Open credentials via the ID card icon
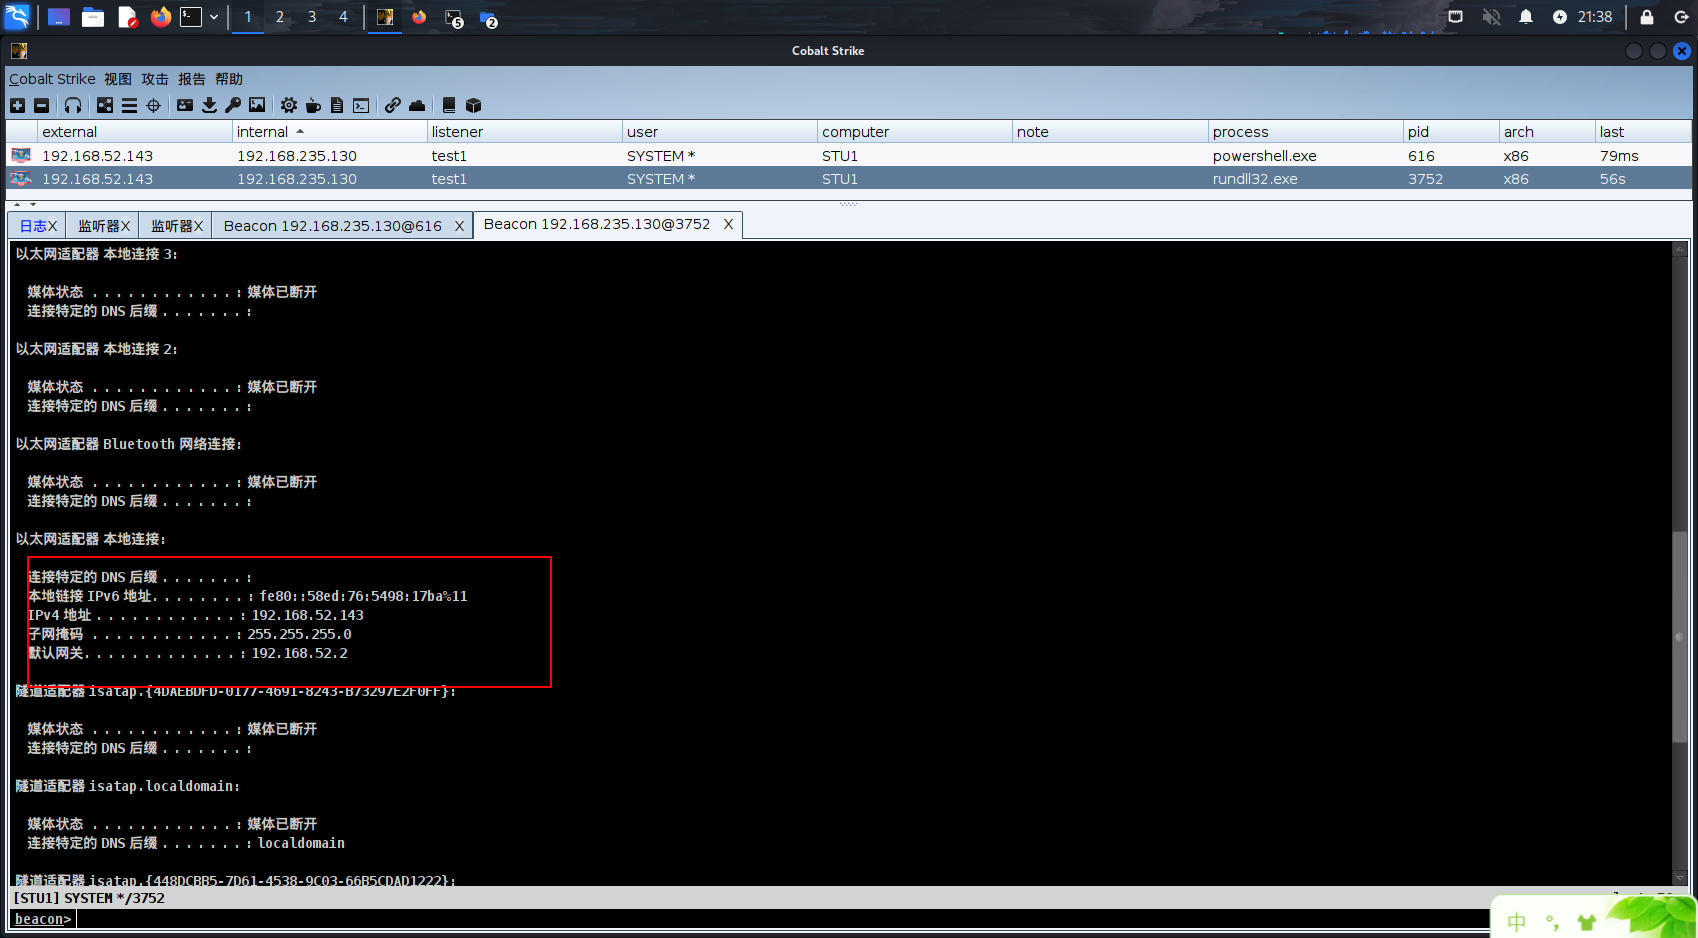This screenshot has height=938, width=1698. pyautogui.click(x=185, y=105)
